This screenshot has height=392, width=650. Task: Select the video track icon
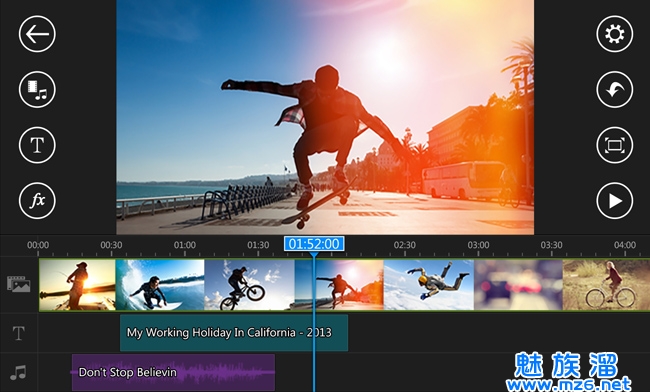tap(19, 284)
